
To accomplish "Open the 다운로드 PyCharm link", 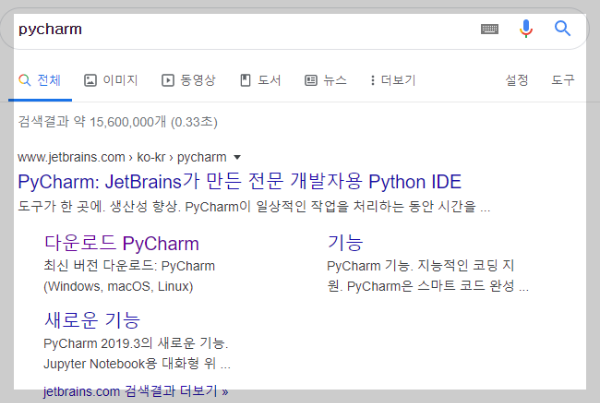I will 122,243.
